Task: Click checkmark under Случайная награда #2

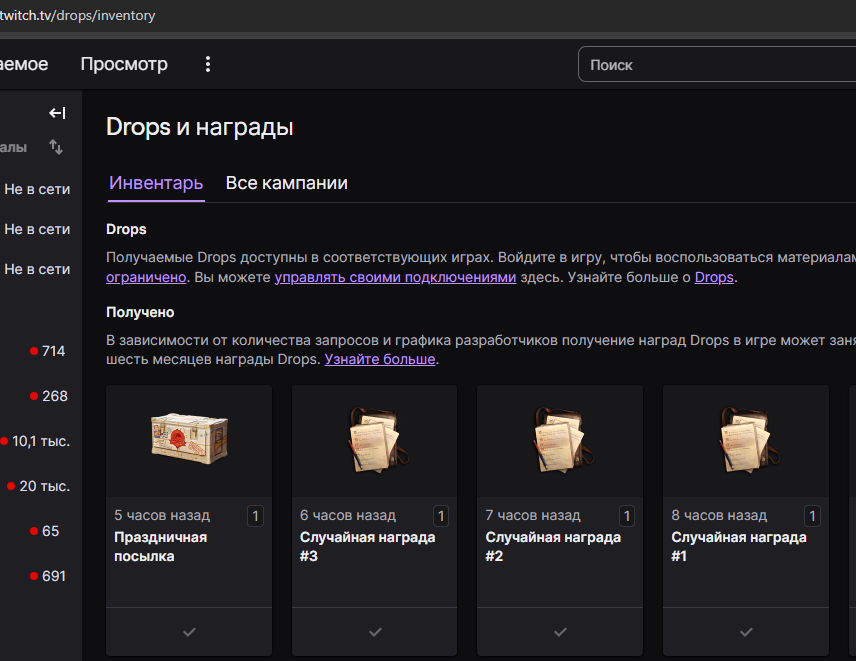Action: [560, 632]
